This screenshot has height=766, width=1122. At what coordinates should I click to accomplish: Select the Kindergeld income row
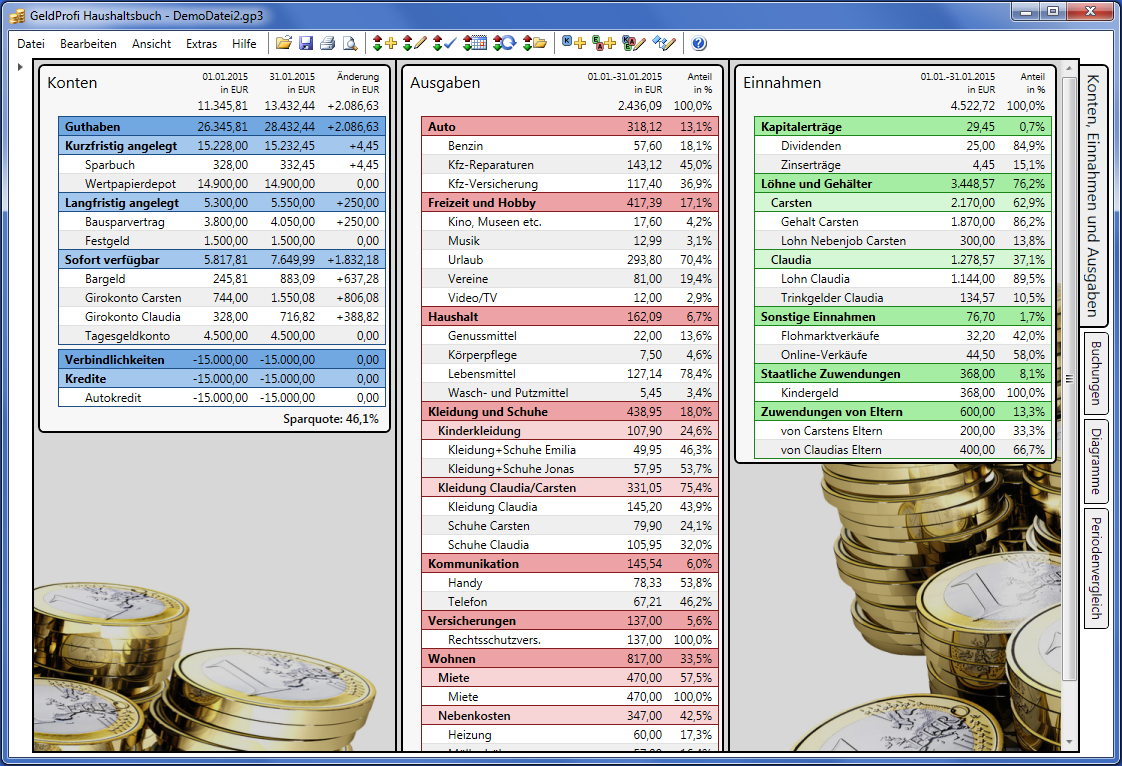(903, 392)
